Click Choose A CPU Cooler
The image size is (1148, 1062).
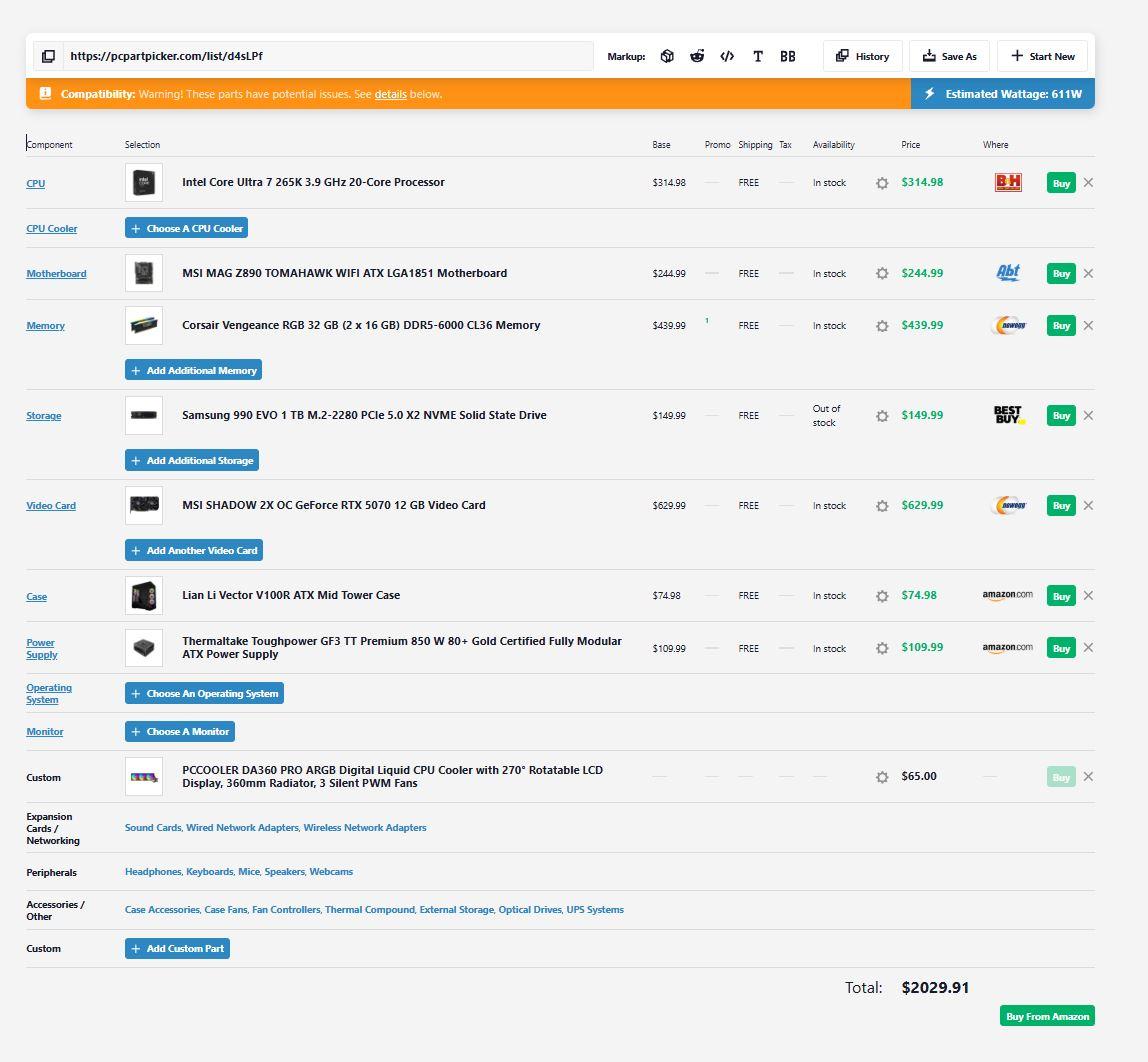click(x=187, y=228)
